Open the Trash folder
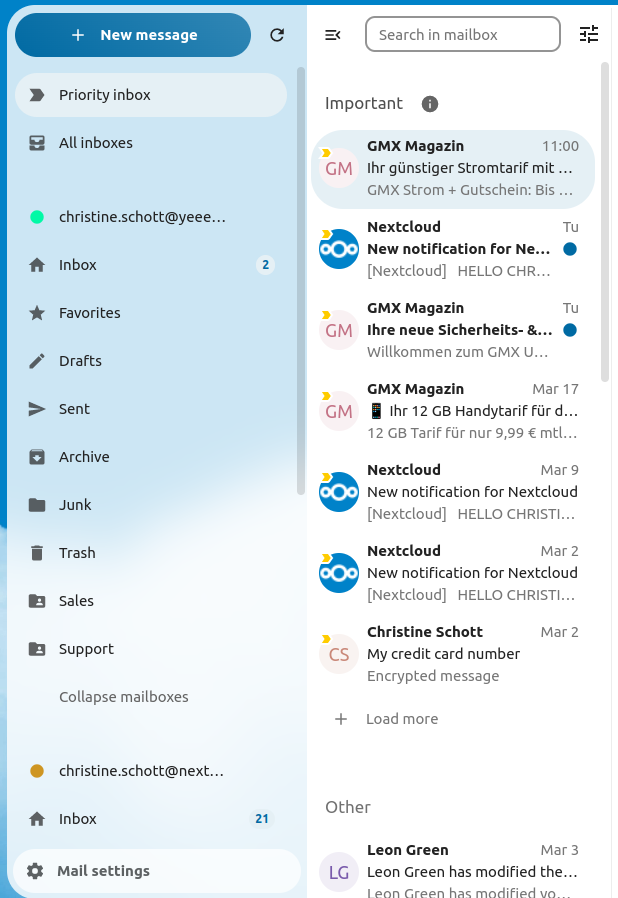Image resolution: width=618 pixels, height=898 pixels. point(77,553)
